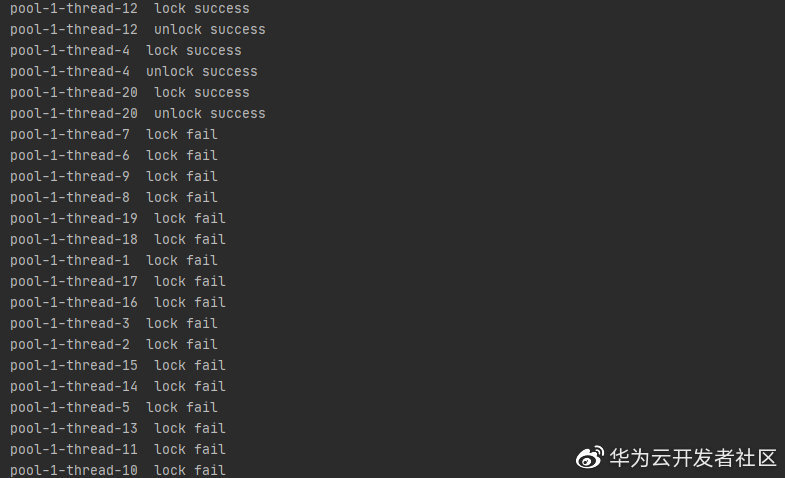
Task: Click the pool-1-thread-12 lock success line
Action: [x=130, y=9]
